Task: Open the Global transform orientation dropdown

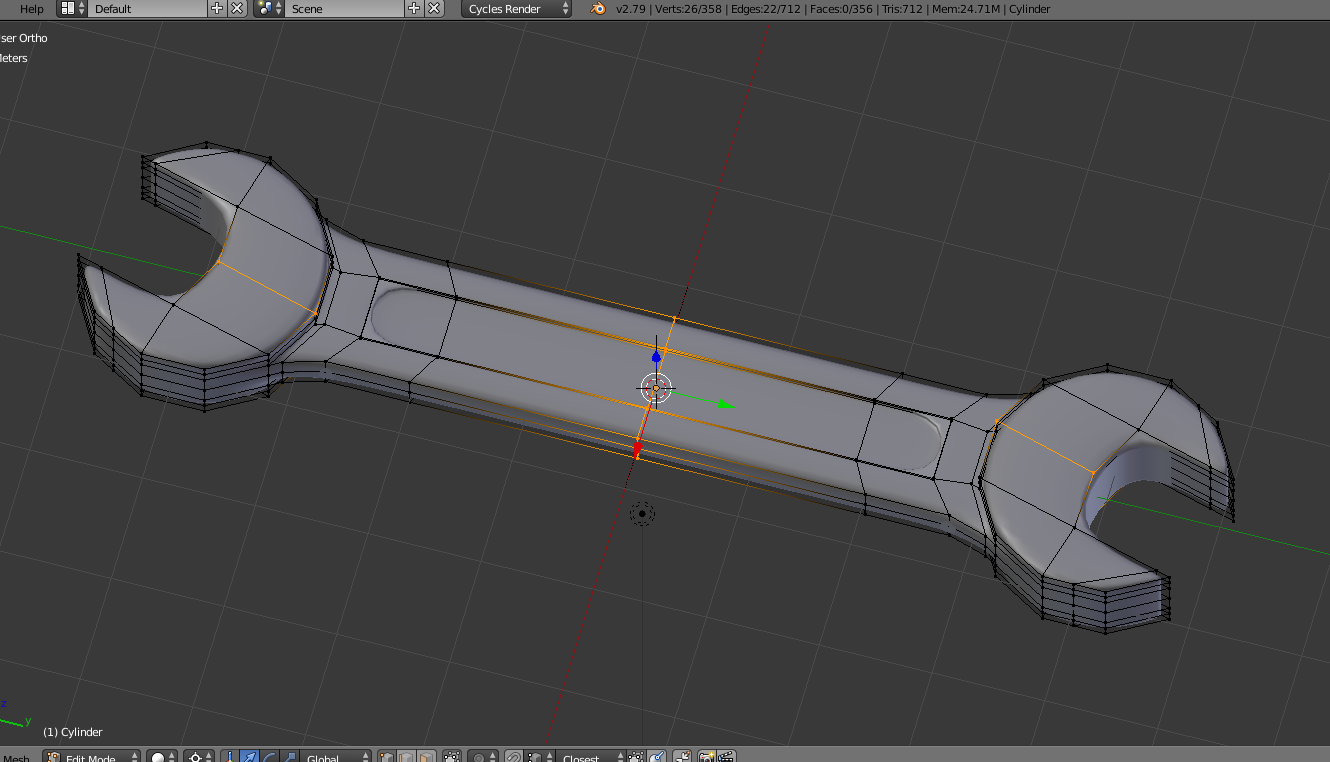Action: click(x=336, y=757)
